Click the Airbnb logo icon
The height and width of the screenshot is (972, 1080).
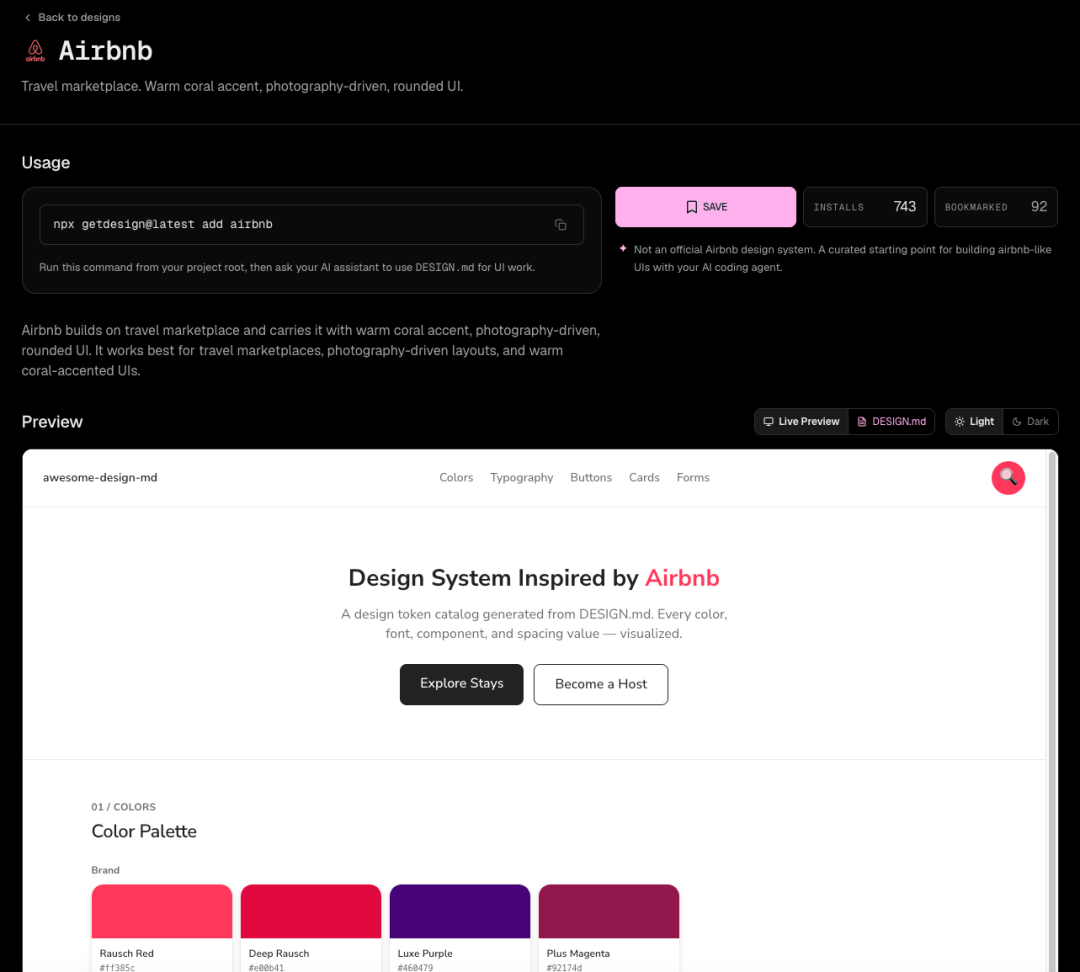click(x=35, y=51)
